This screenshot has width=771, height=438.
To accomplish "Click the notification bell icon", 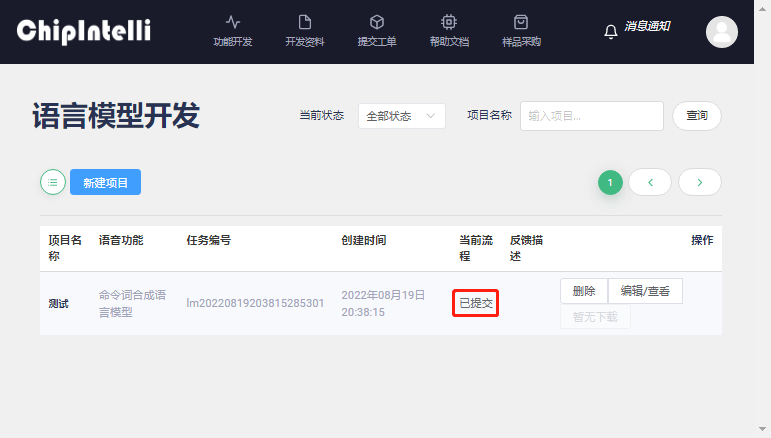I will [x=611, y=32].
